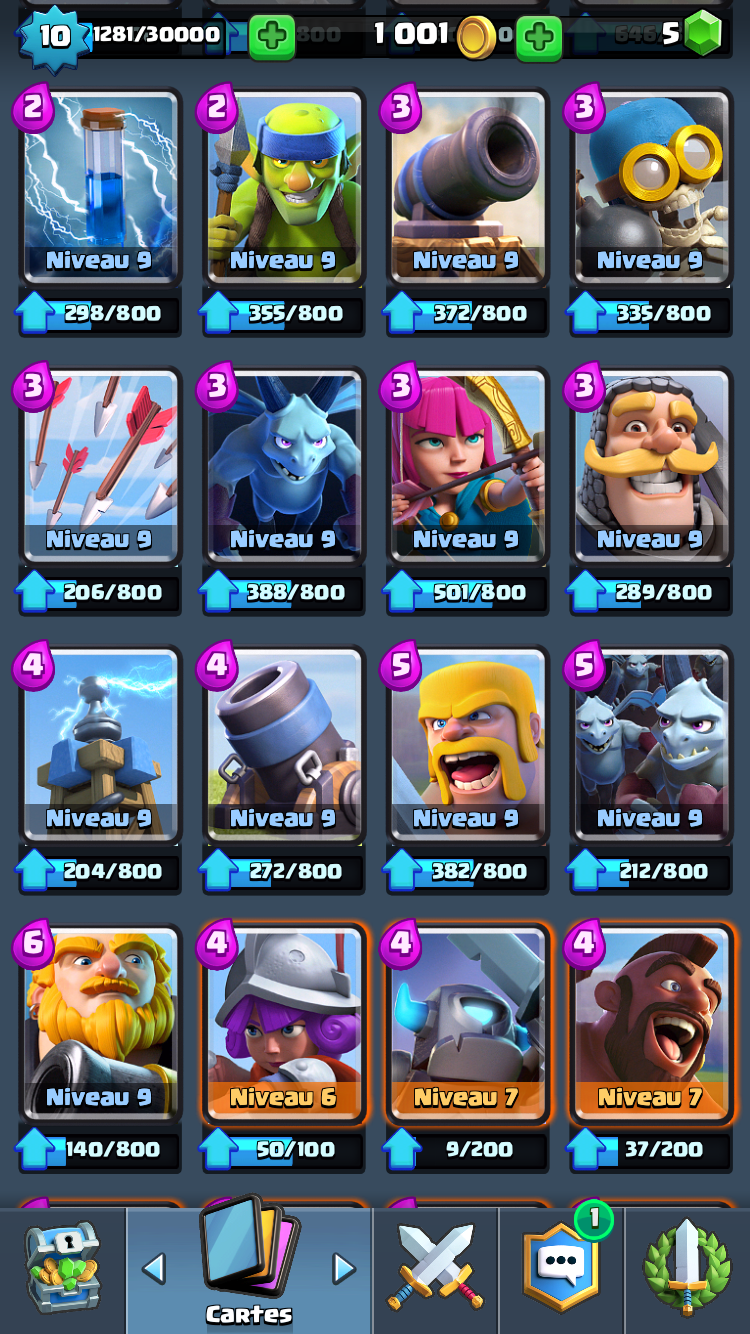This screenshot has height=1334, width=750.
Task: Select the Barbarians card
Action: [x=467, y=744]
